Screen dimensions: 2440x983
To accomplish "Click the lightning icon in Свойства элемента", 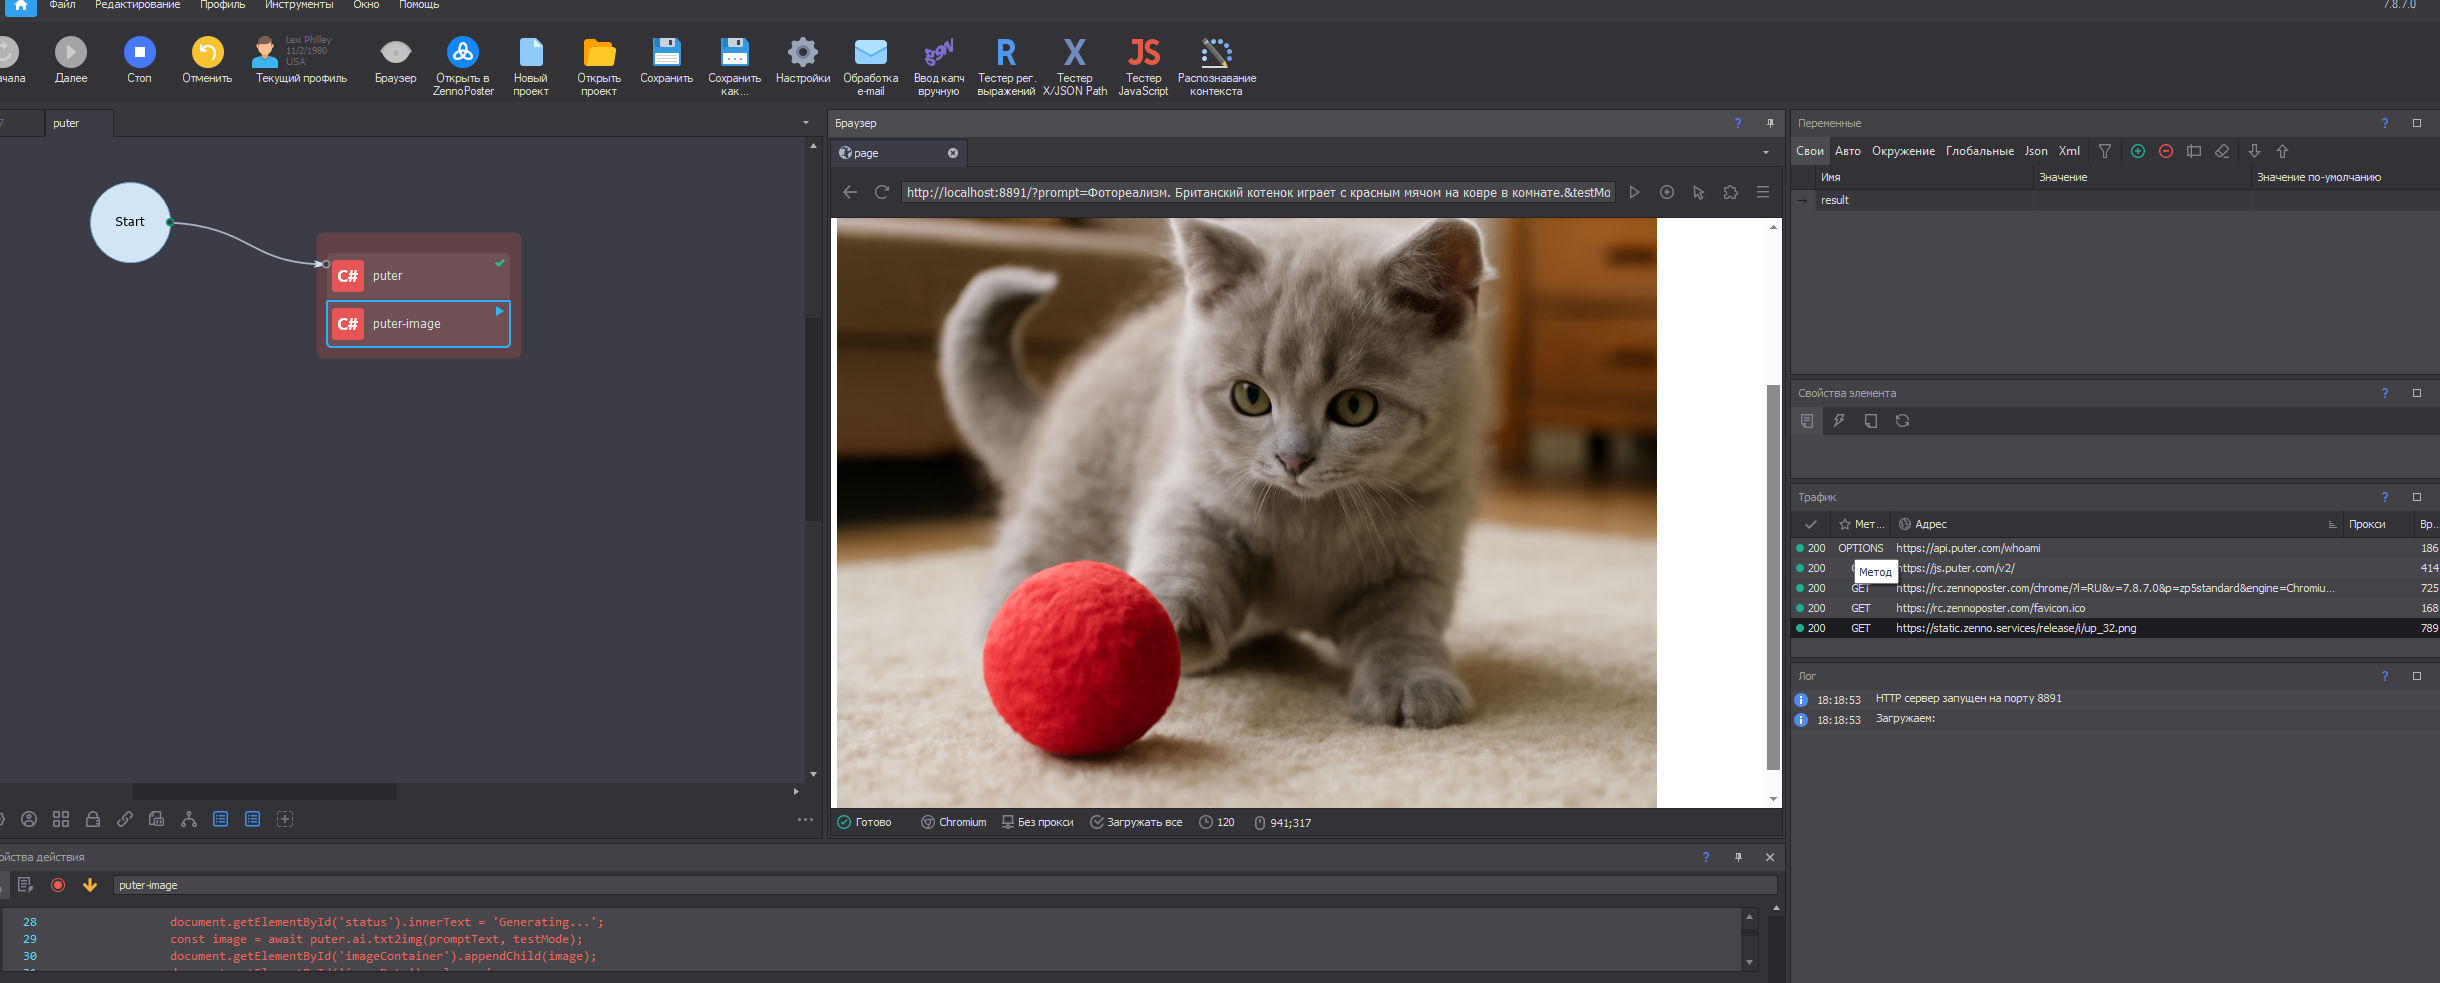I will point(1839,421).
